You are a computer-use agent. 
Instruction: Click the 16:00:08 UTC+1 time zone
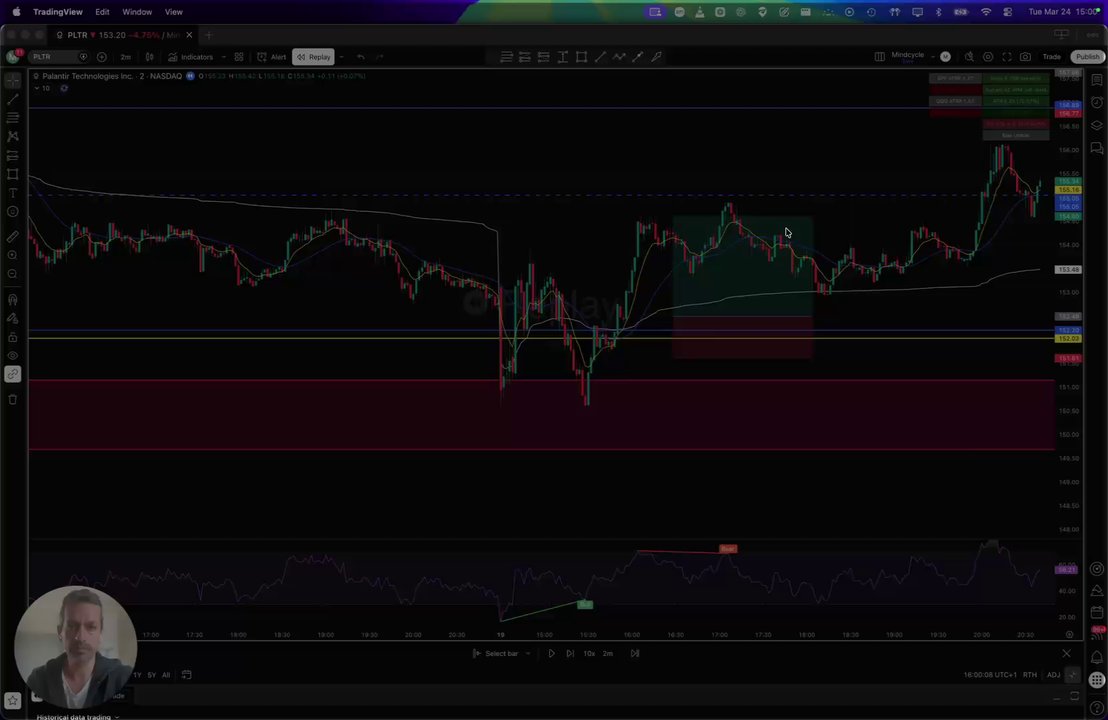point(990,675)
